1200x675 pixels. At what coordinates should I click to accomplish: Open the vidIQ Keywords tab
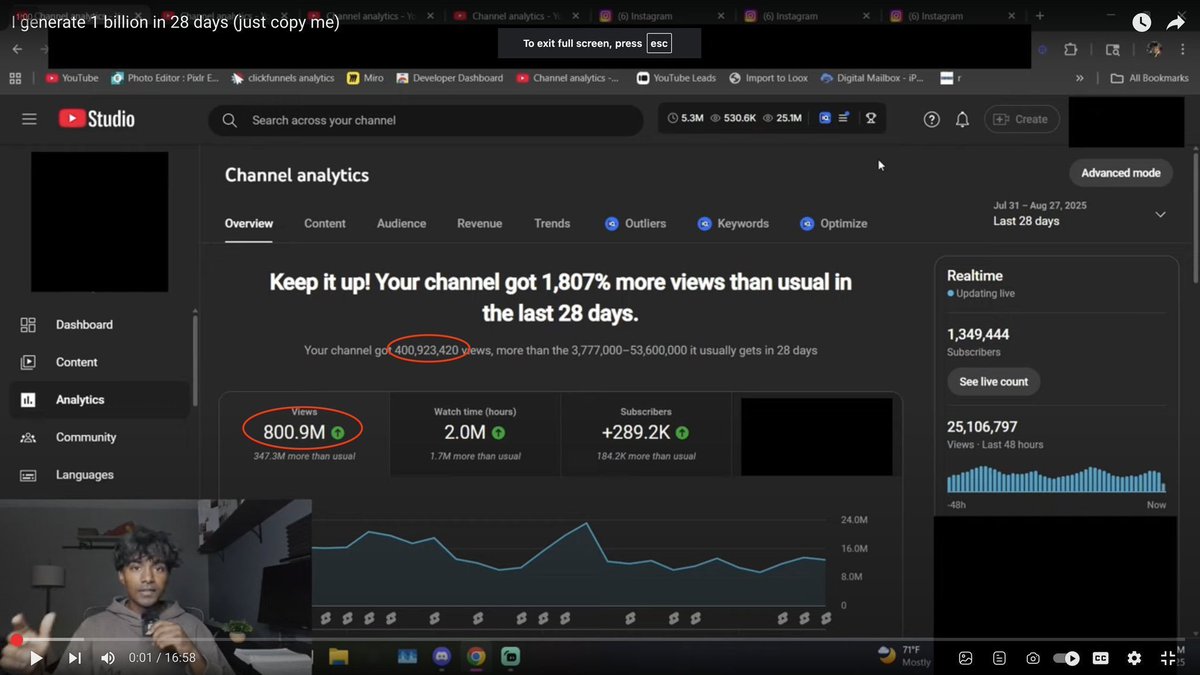(733, 224)
